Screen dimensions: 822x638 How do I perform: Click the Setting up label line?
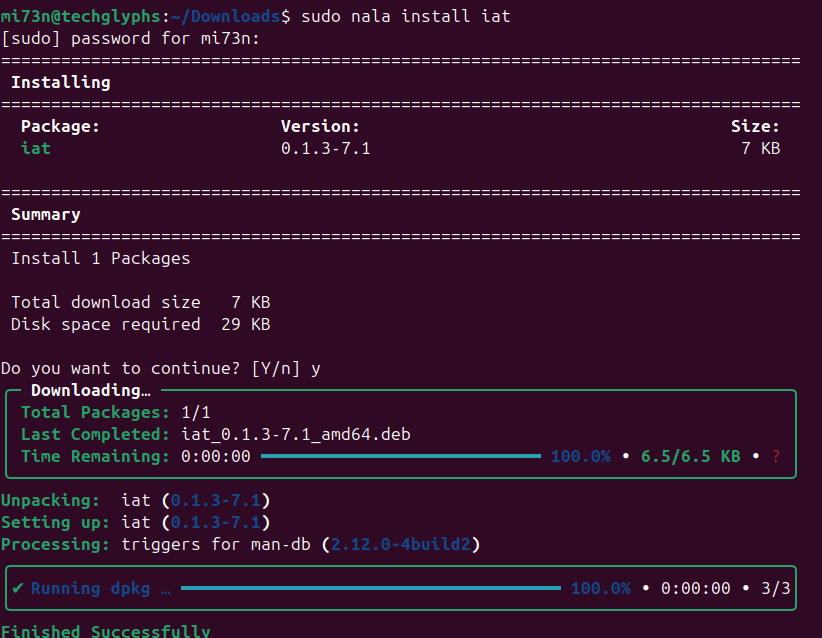tap(136, 523)
